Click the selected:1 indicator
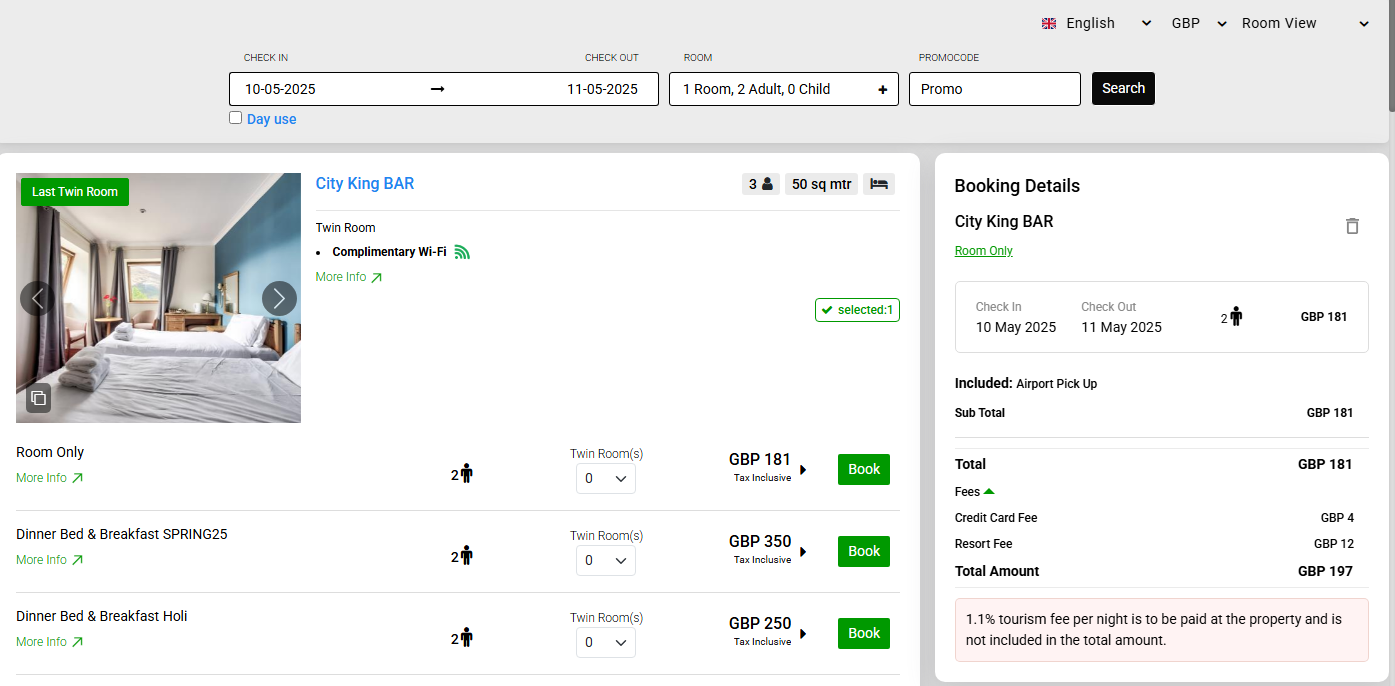 pyautogui.click(x=857, y=310)
